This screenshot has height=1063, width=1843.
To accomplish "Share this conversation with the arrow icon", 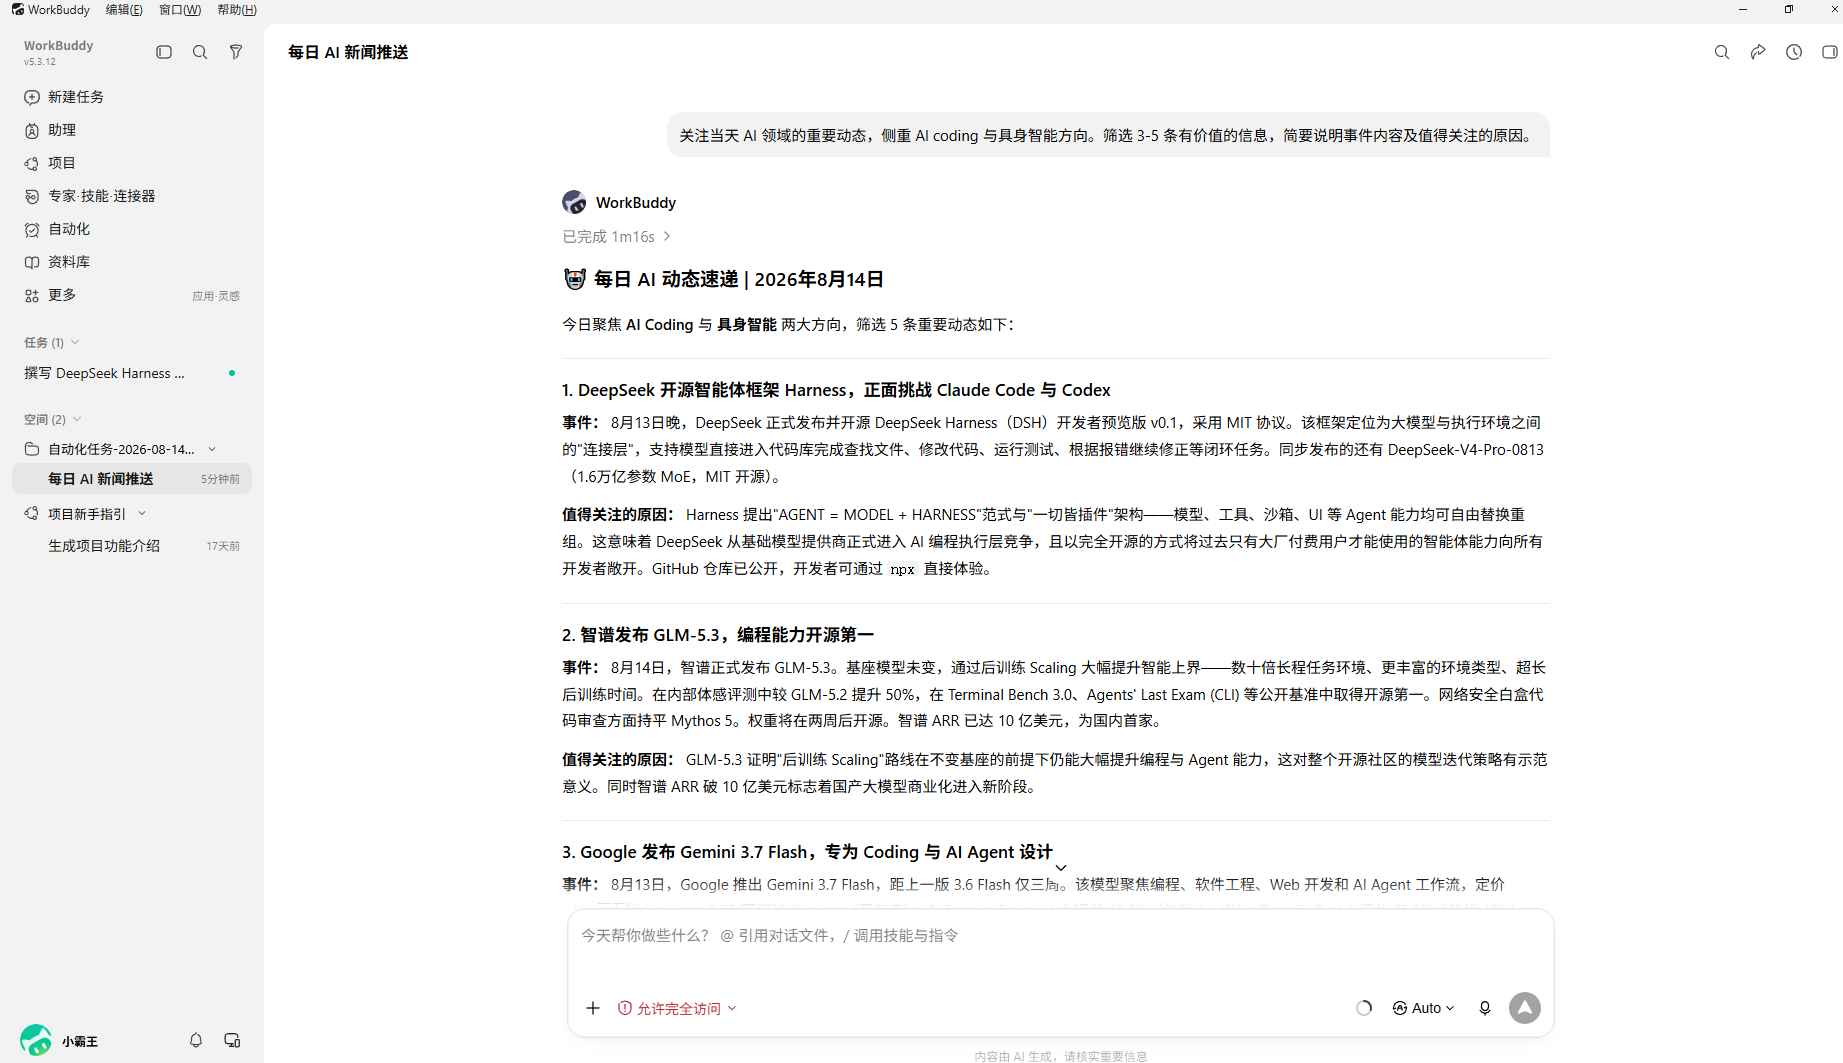I will click(x=1758, y=52).
